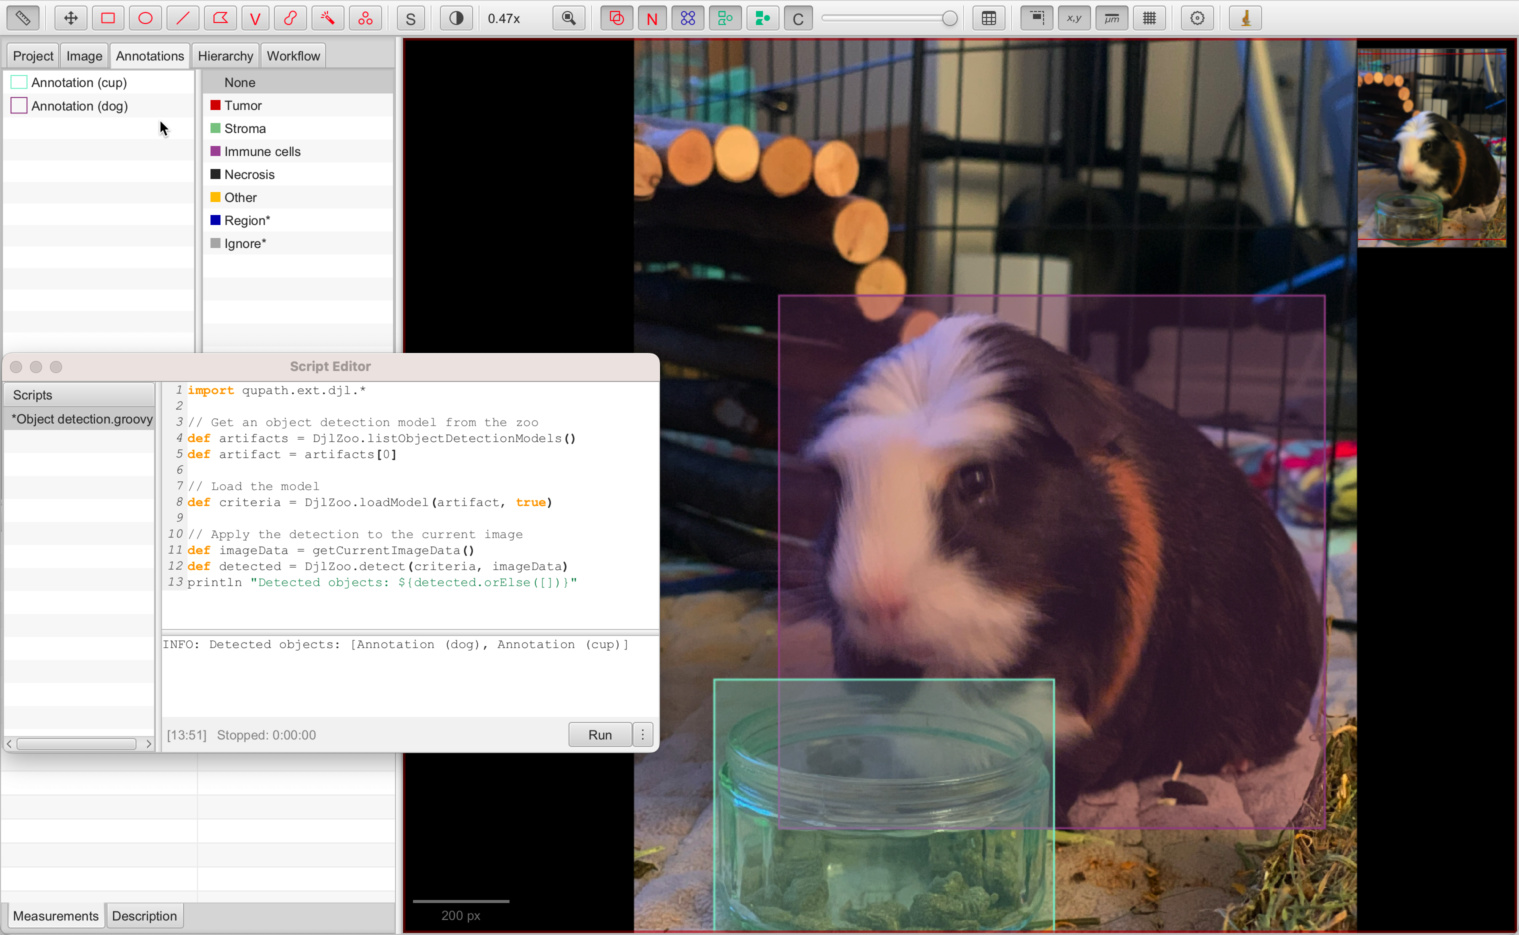Select Annotation (dog) in the list
The image size is (1519, 935).
pyautogui.click(x=99, y=106)
